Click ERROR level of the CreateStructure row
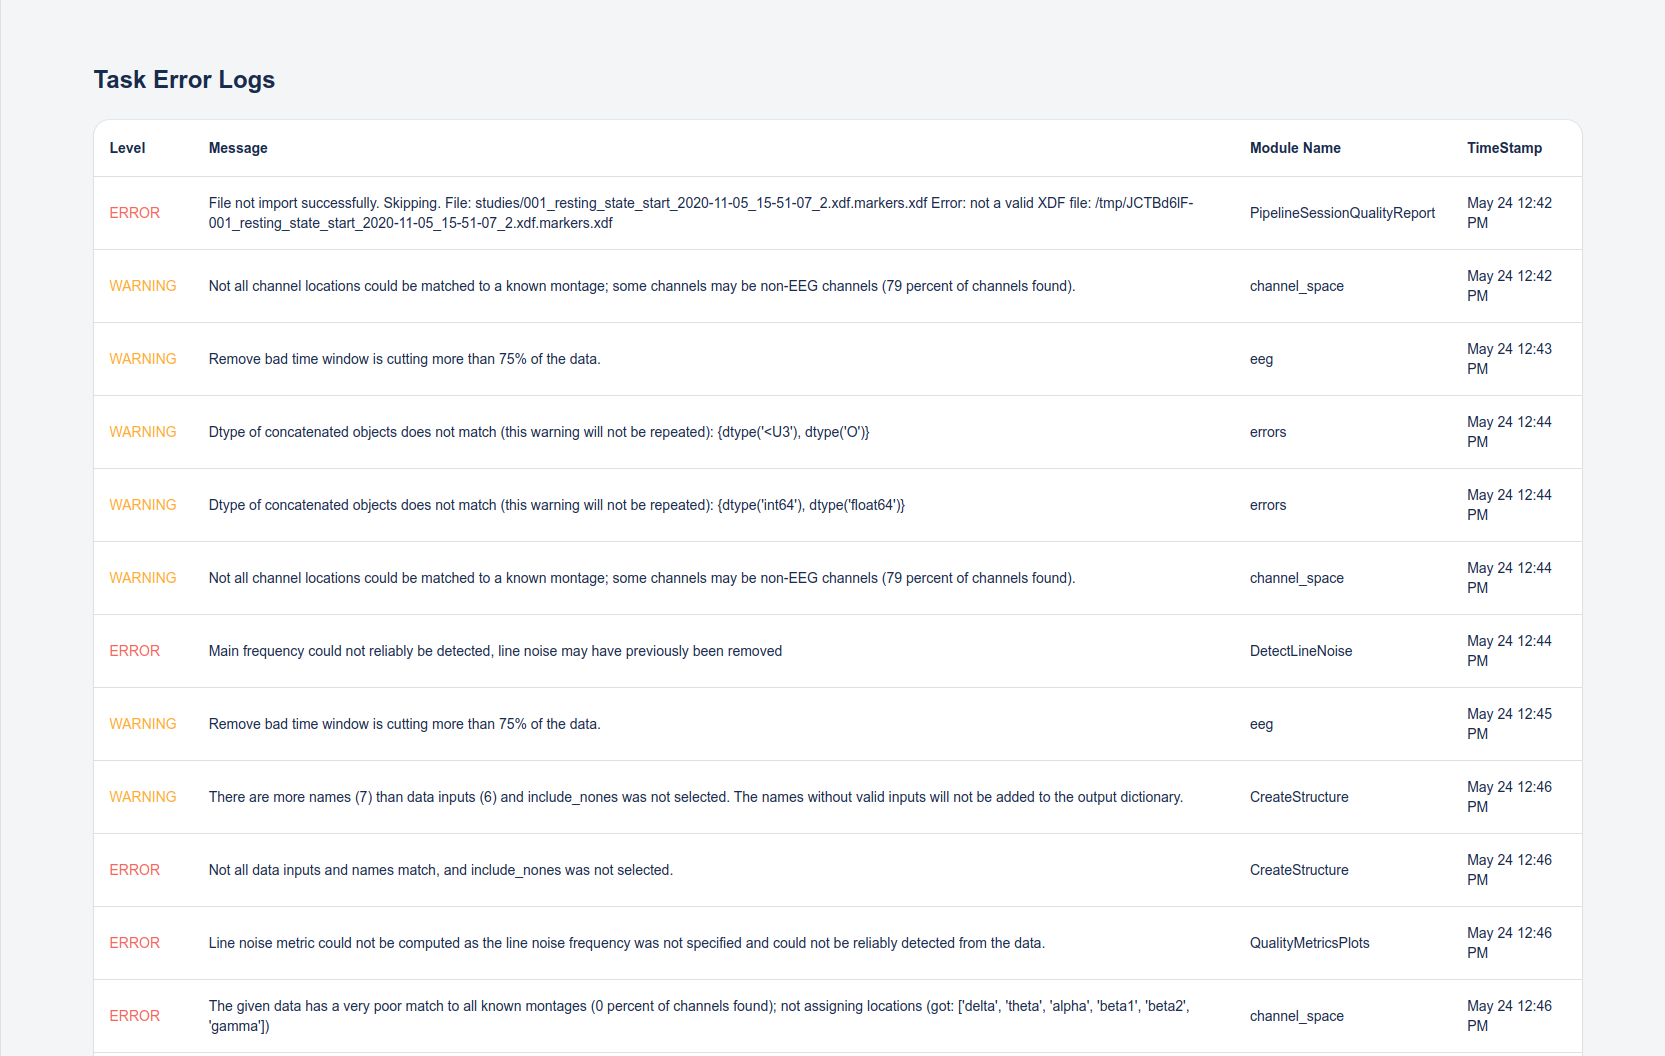 [x=135, y=870]
